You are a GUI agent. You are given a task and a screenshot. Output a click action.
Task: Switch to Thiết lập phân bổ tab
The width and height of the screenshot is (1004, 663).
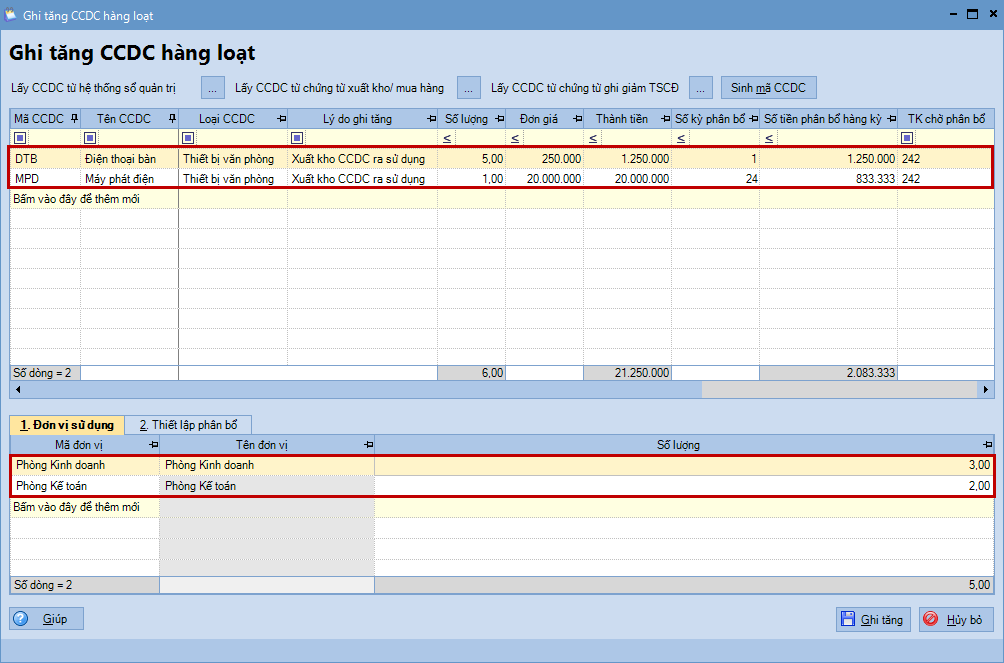click(x=188, y=425)
